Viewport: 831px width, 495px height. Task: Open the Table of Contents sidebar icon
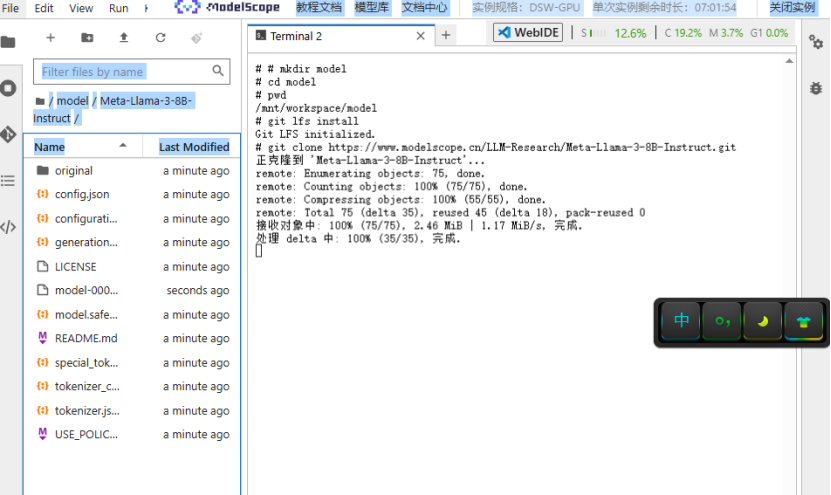click(x=8, y=181)
